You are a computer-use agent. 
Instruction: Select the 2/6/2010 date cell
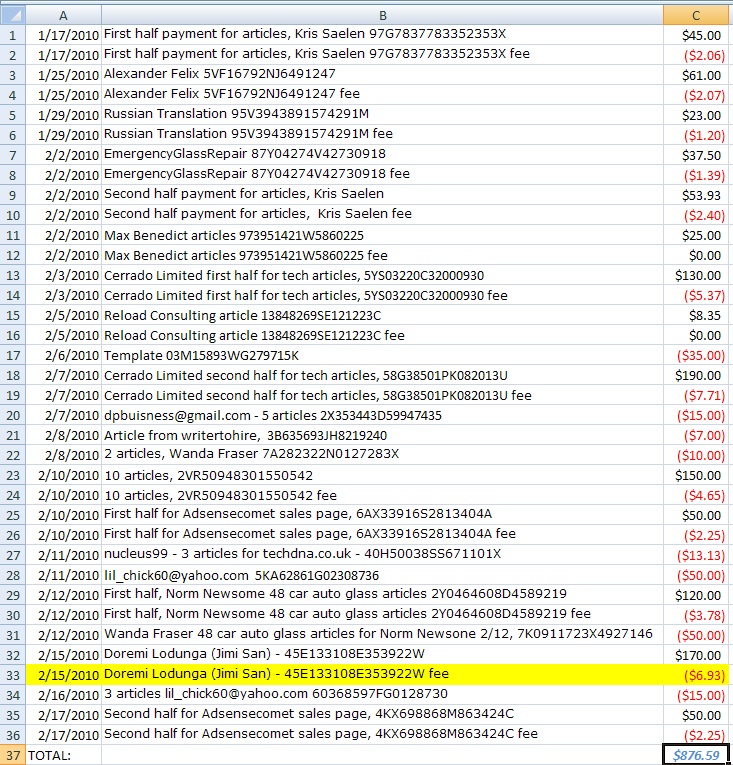[64, 355]
